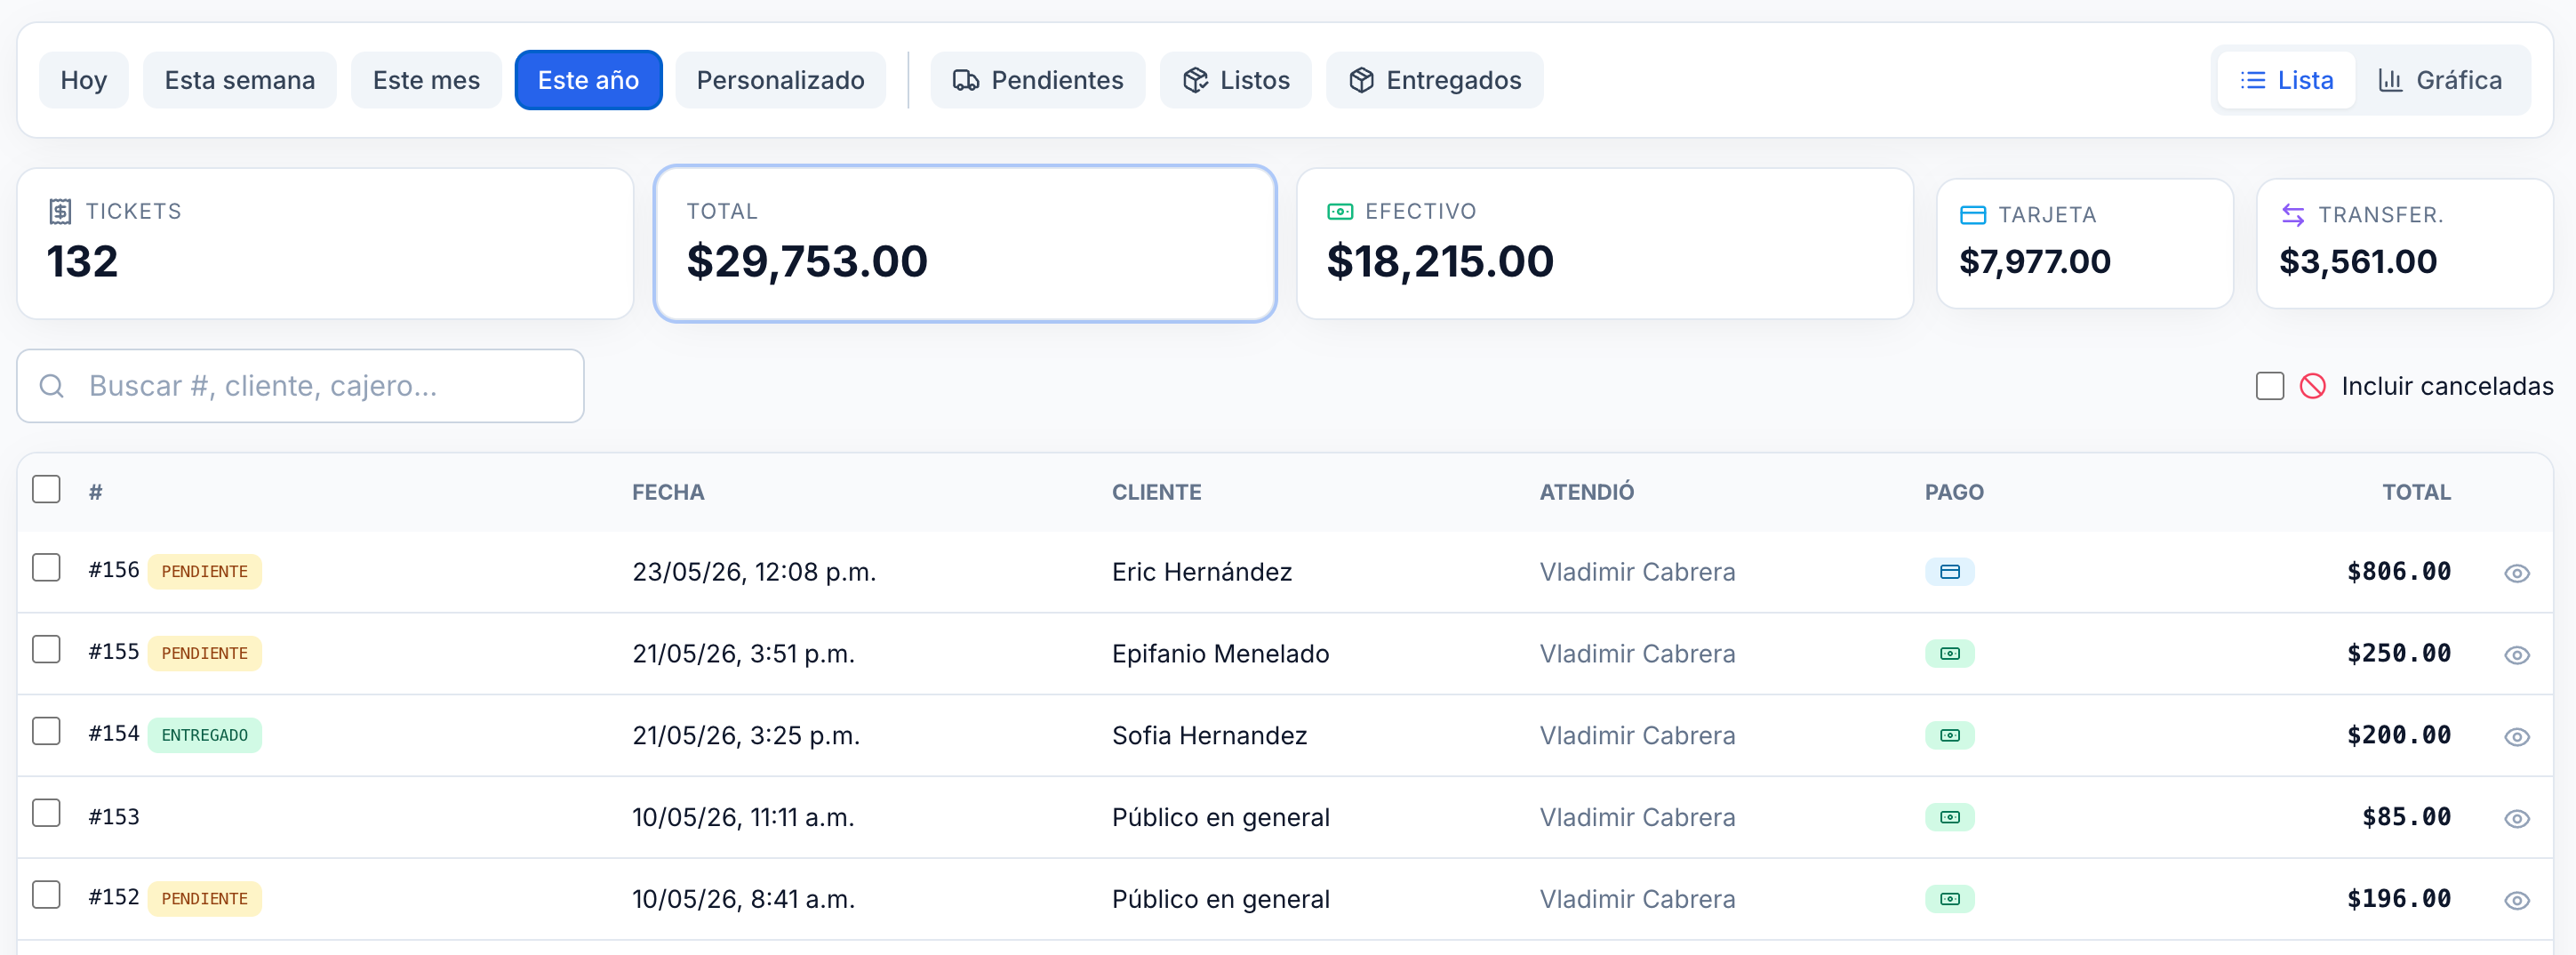The width and height of the screenshot is (2576, 955).
Task: Open the Personalizado date range
Action: 780,80
